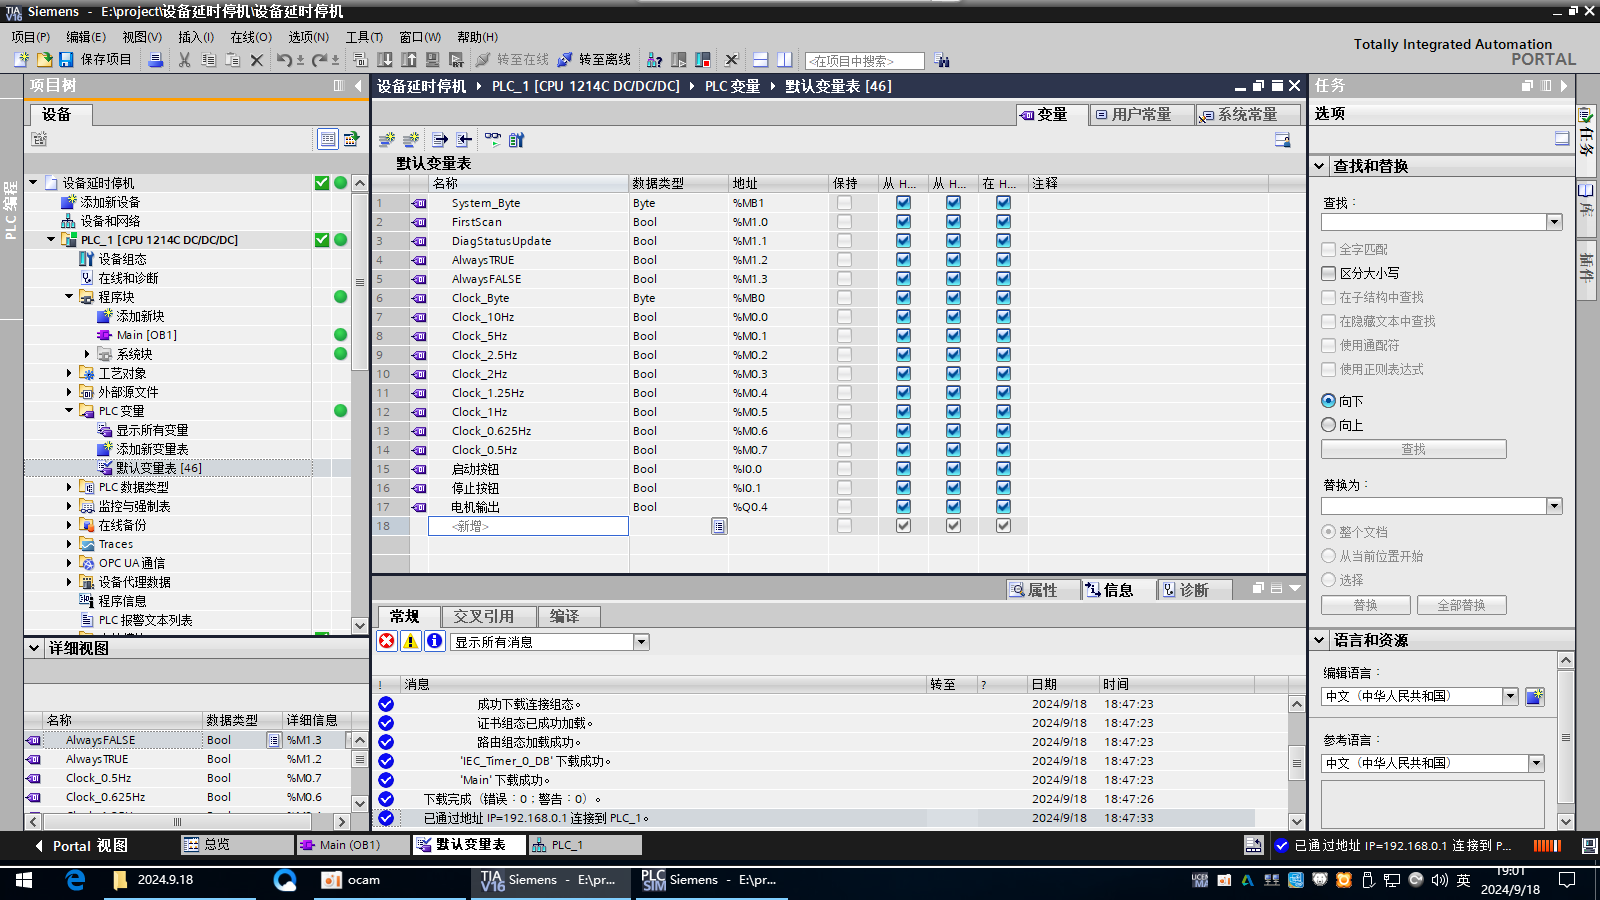Image resolution: width=1600 pixels, height=900 pixels.
Task: Click the open project toolbar icon
Action: [x=44, y=60]
